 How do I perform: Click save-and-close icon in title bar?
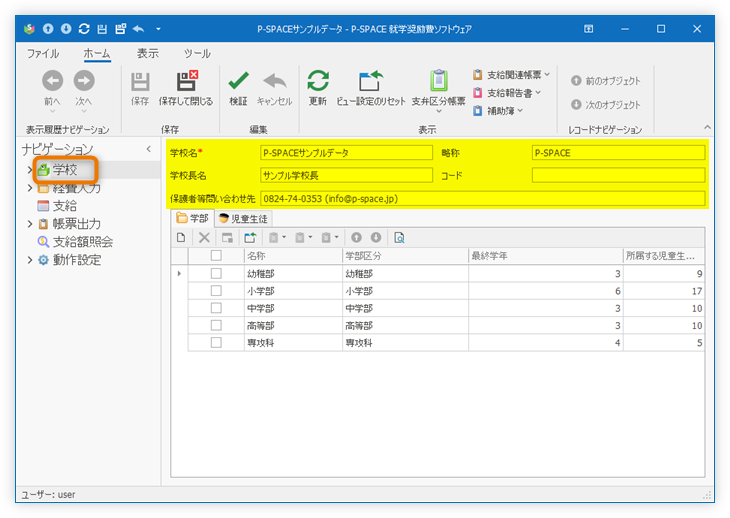point(121,29)
